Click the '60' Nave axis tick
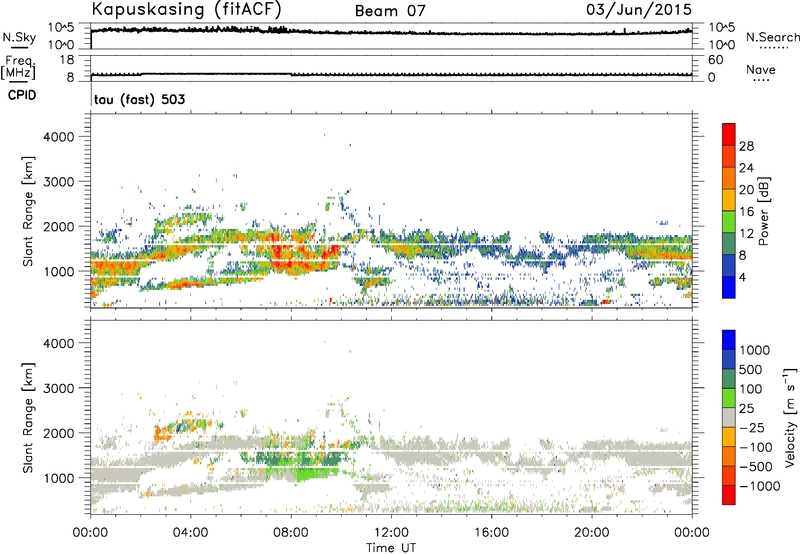 coord(715,60)
